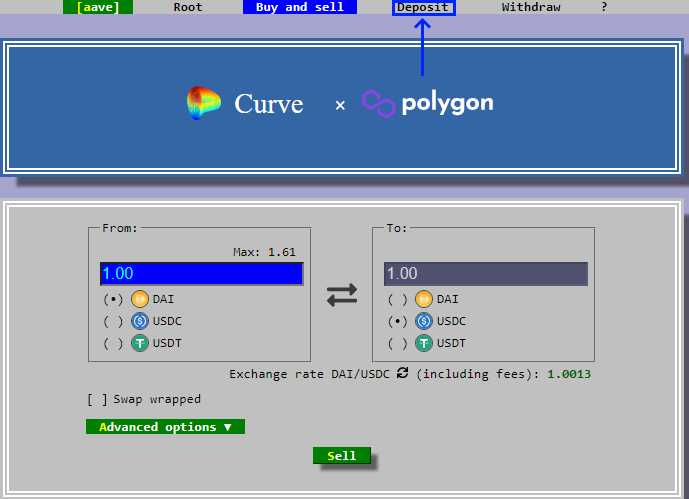Switch to the Deposit tab
689x499 pixels.
point(424,7)
